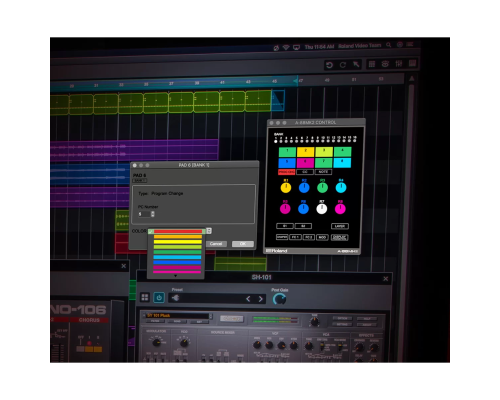Toggle the SH-101 power button

159,297
